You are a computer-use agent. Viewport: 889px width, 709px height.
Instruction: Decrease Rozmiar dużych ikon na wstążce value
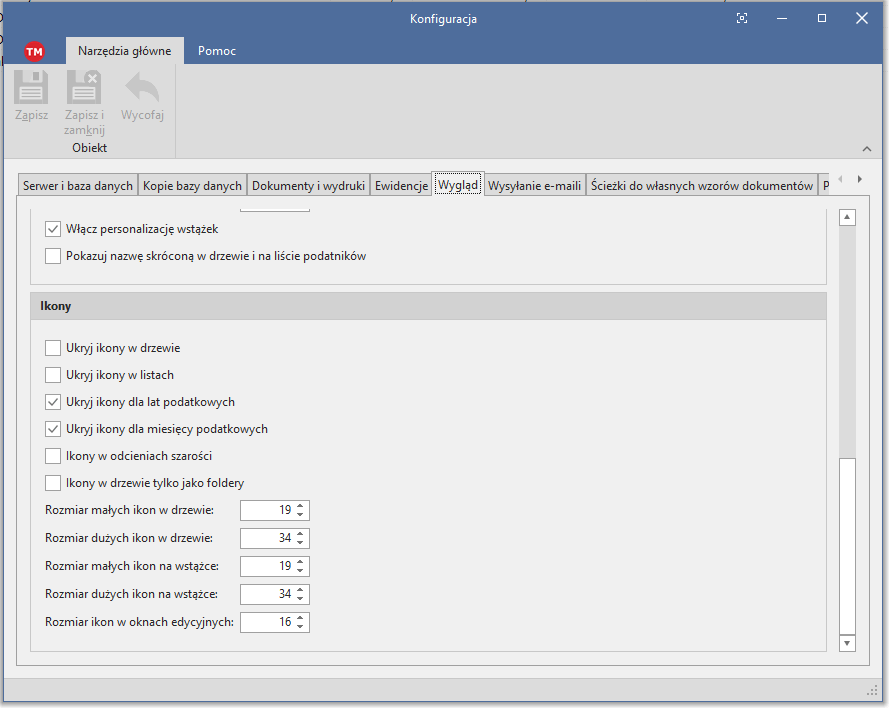coord(302,599)
